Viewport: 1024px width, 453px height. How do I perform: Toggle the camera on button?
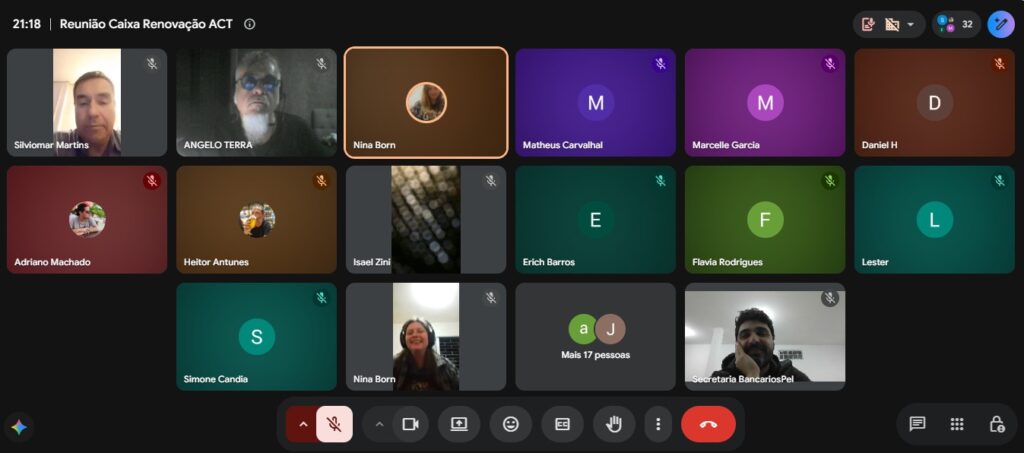pos(410,424)
